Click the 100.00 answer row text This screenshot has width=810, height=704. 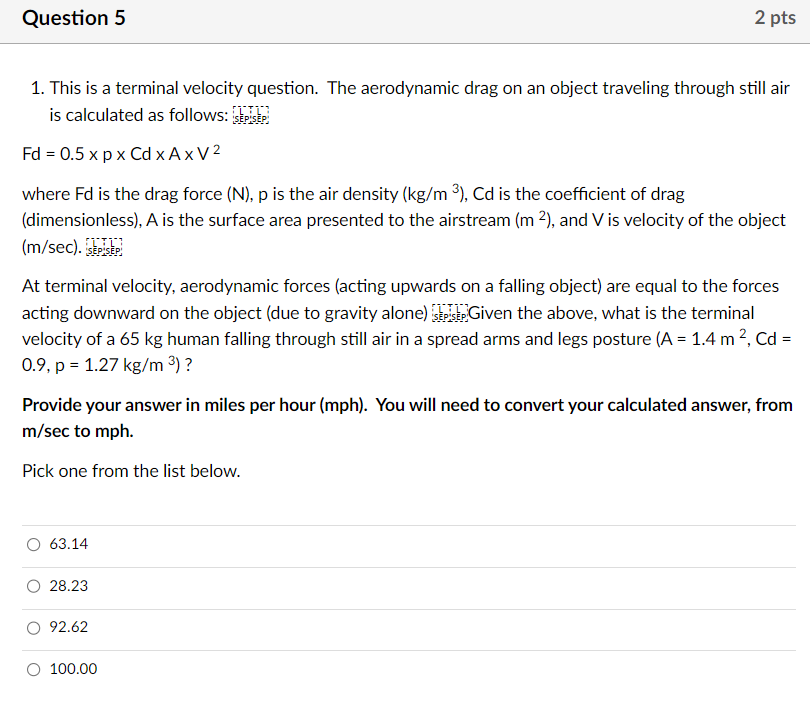pyautogui.click(x=74, y=669)
